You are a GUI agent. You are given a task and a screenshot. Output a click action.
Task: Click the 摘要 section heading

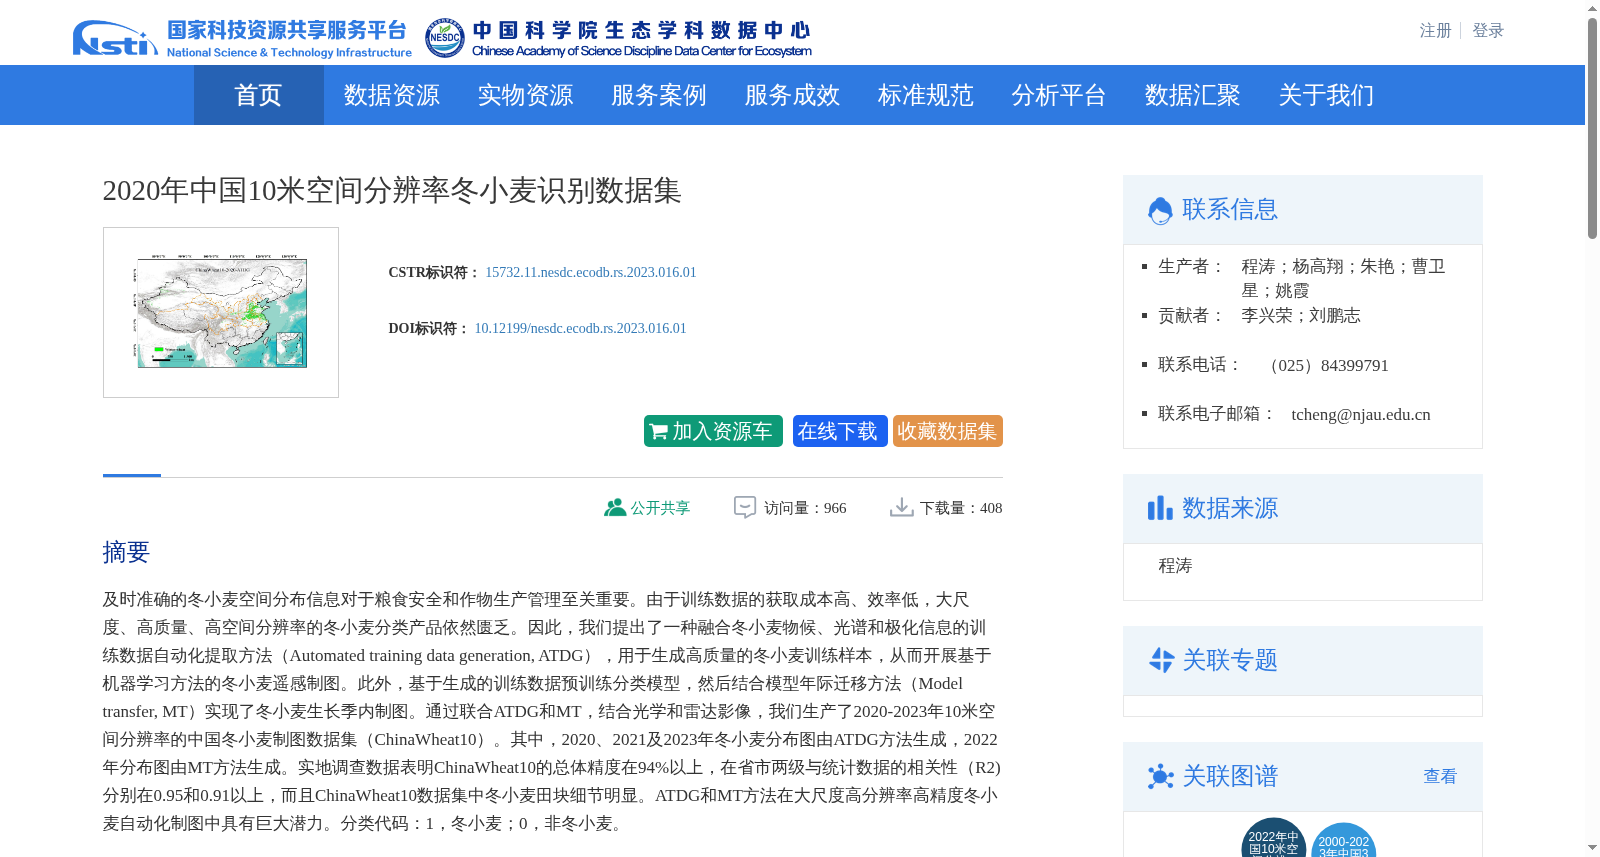pyautogui.click(x=126, y=552)
